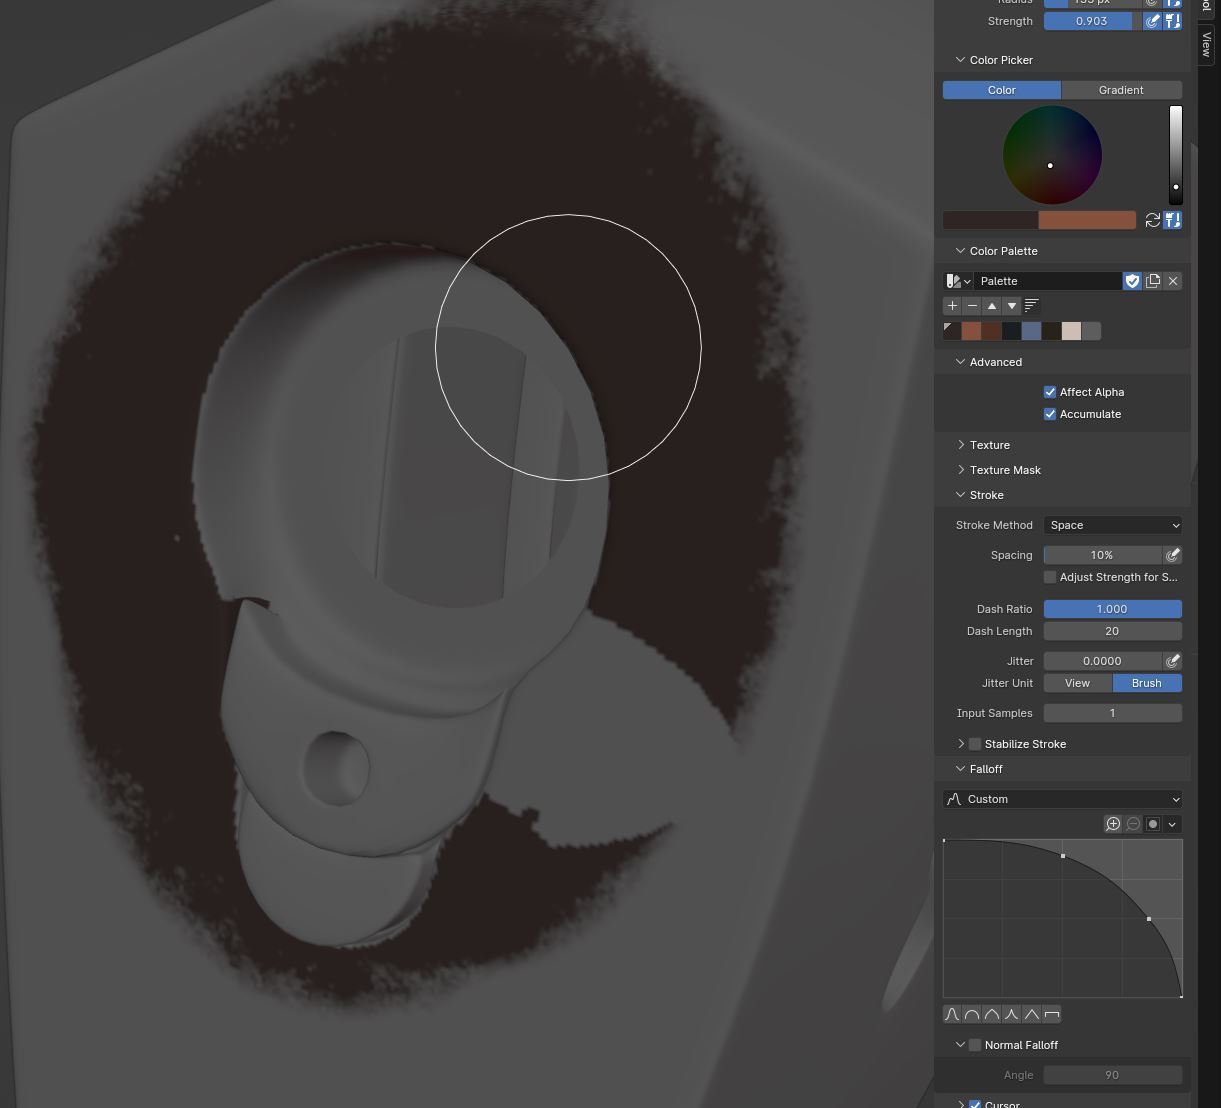This screenshot has width=1221, height=1108.
Task: Disable the Affect Alpha checkbox
Action: 1050,392
